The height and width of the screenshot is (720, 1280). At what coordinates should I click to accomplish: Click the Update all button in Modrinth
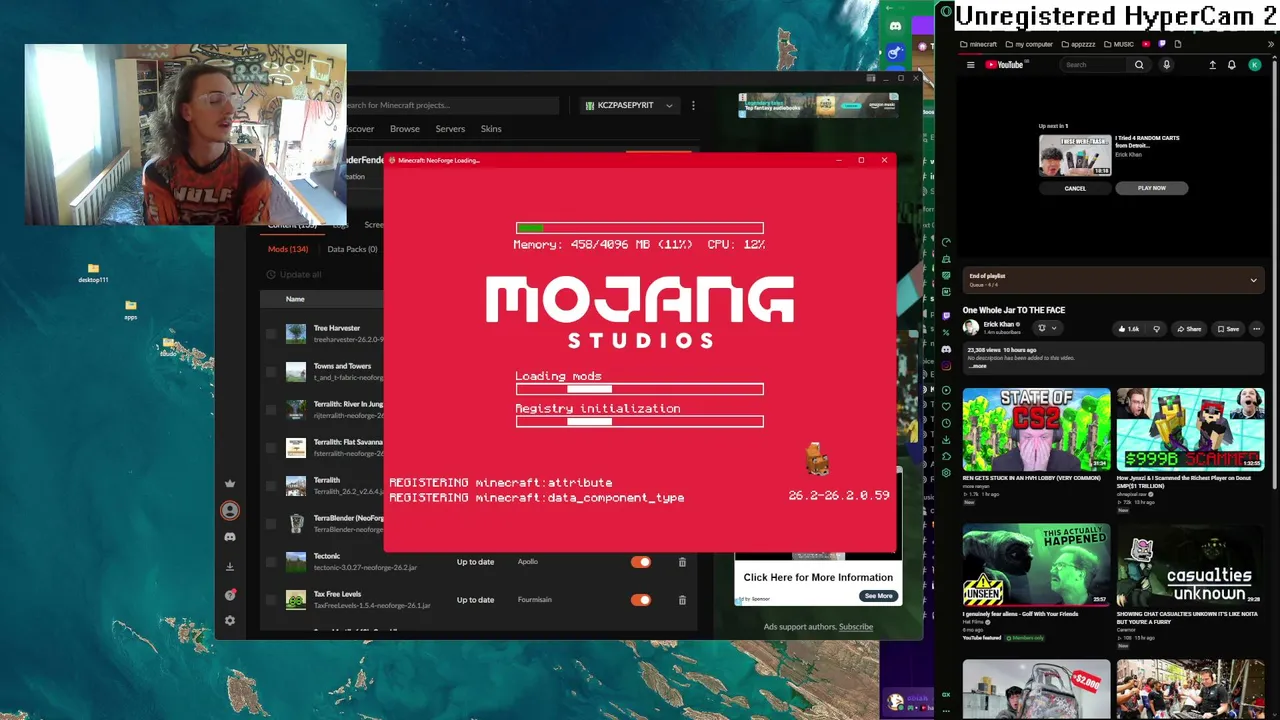pyautogui.click(x=294, y=275)
